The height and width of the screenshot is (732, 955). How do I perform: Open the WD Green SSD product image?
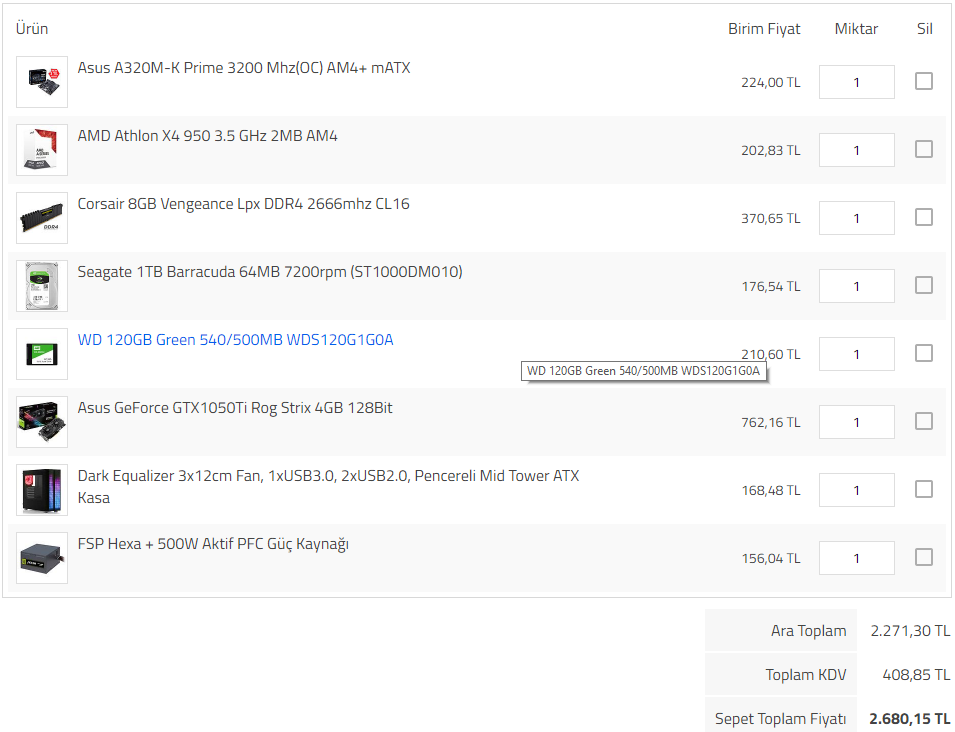tap(42, 354)
